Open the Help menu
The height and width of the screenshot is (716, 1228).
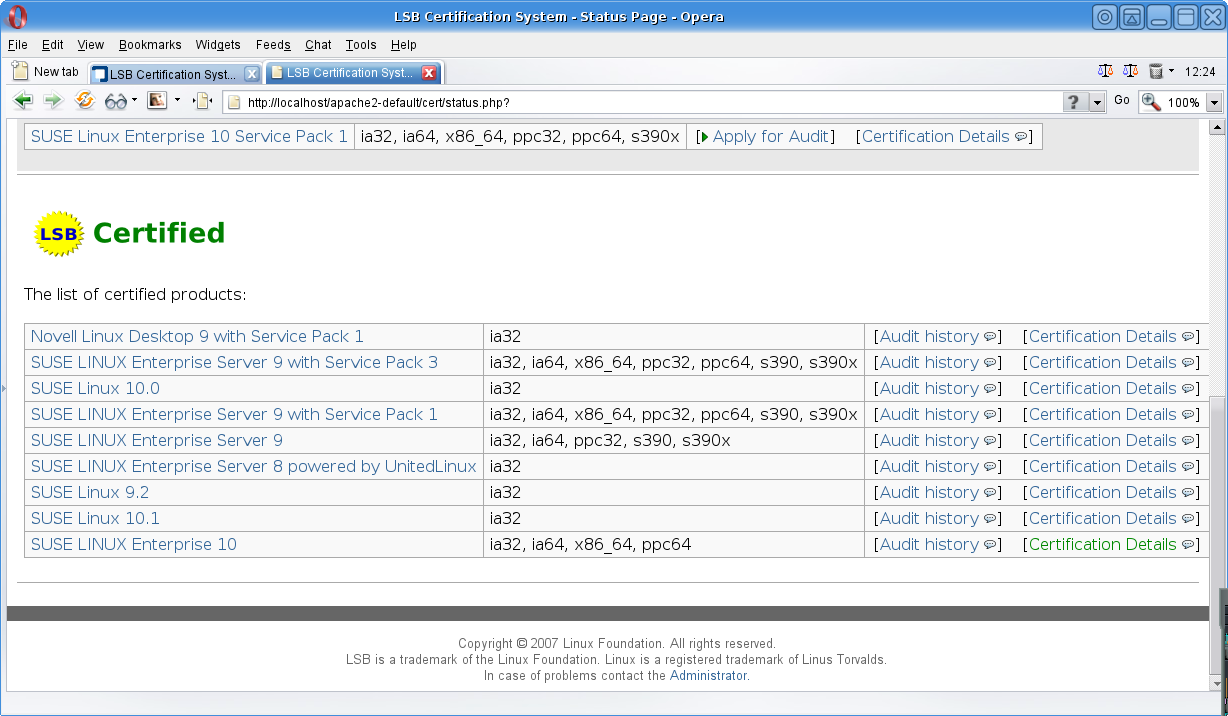pos(404,45)
